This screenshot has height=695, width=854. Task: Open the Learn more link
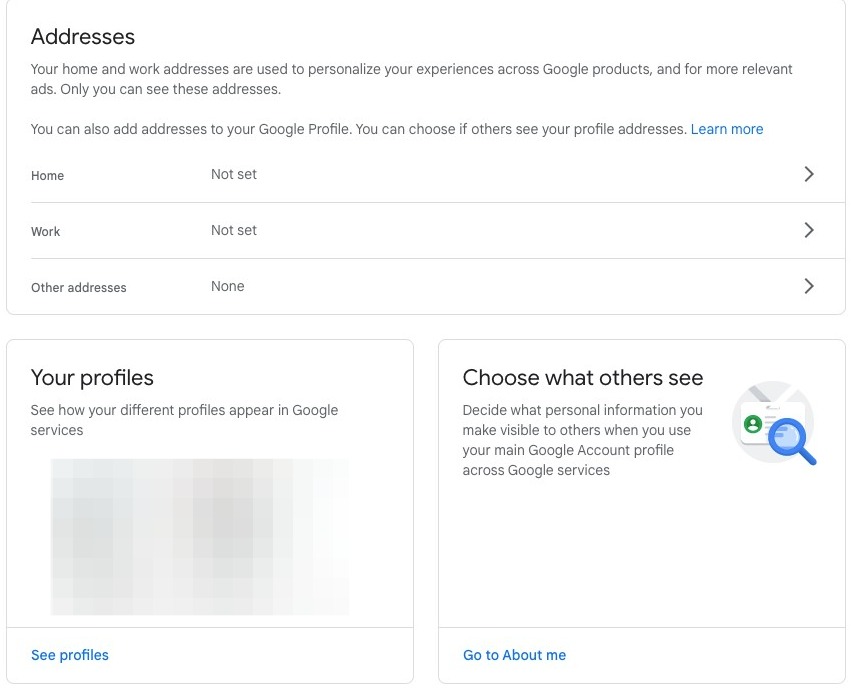pyautogui.click(x=727, y=129)
